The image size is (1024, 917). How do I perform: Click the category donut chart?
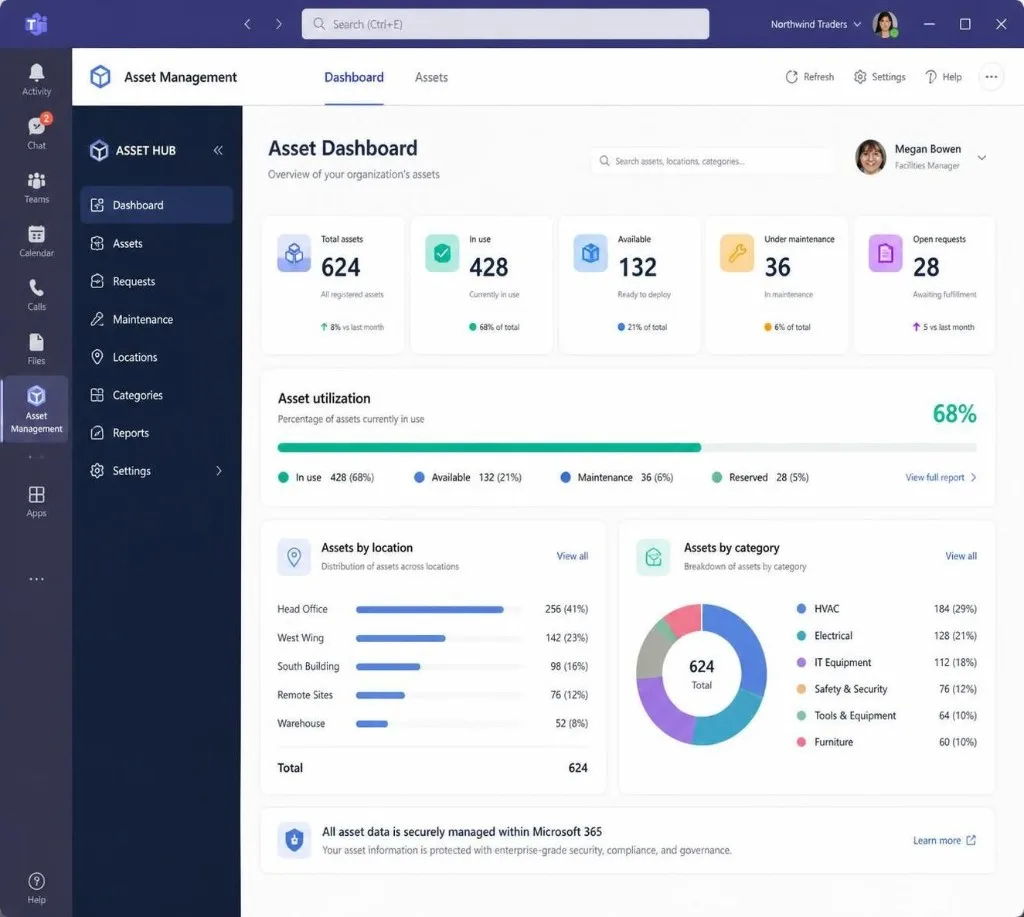pyautogui.click(x=701, y=674)
